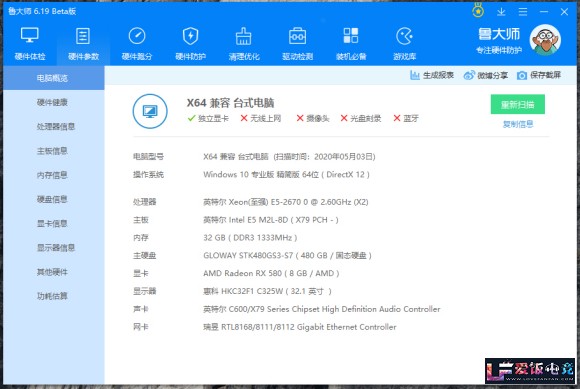580x389 pixels.
Task: Click the medal badge icon in title bar
Action: click(x=478, y=11)
